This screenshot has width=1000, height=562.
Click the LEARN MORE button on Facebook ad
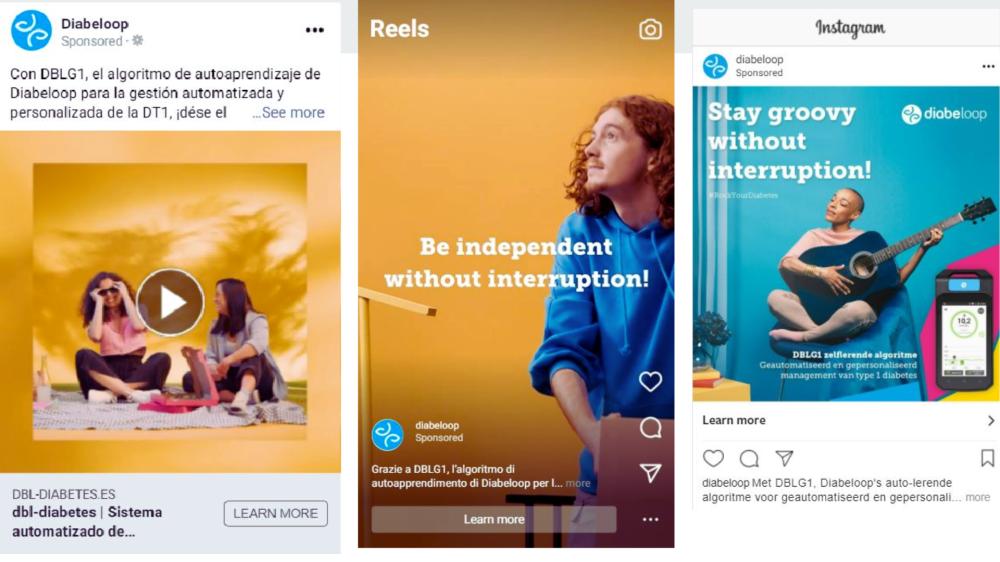tap(276, 514)
